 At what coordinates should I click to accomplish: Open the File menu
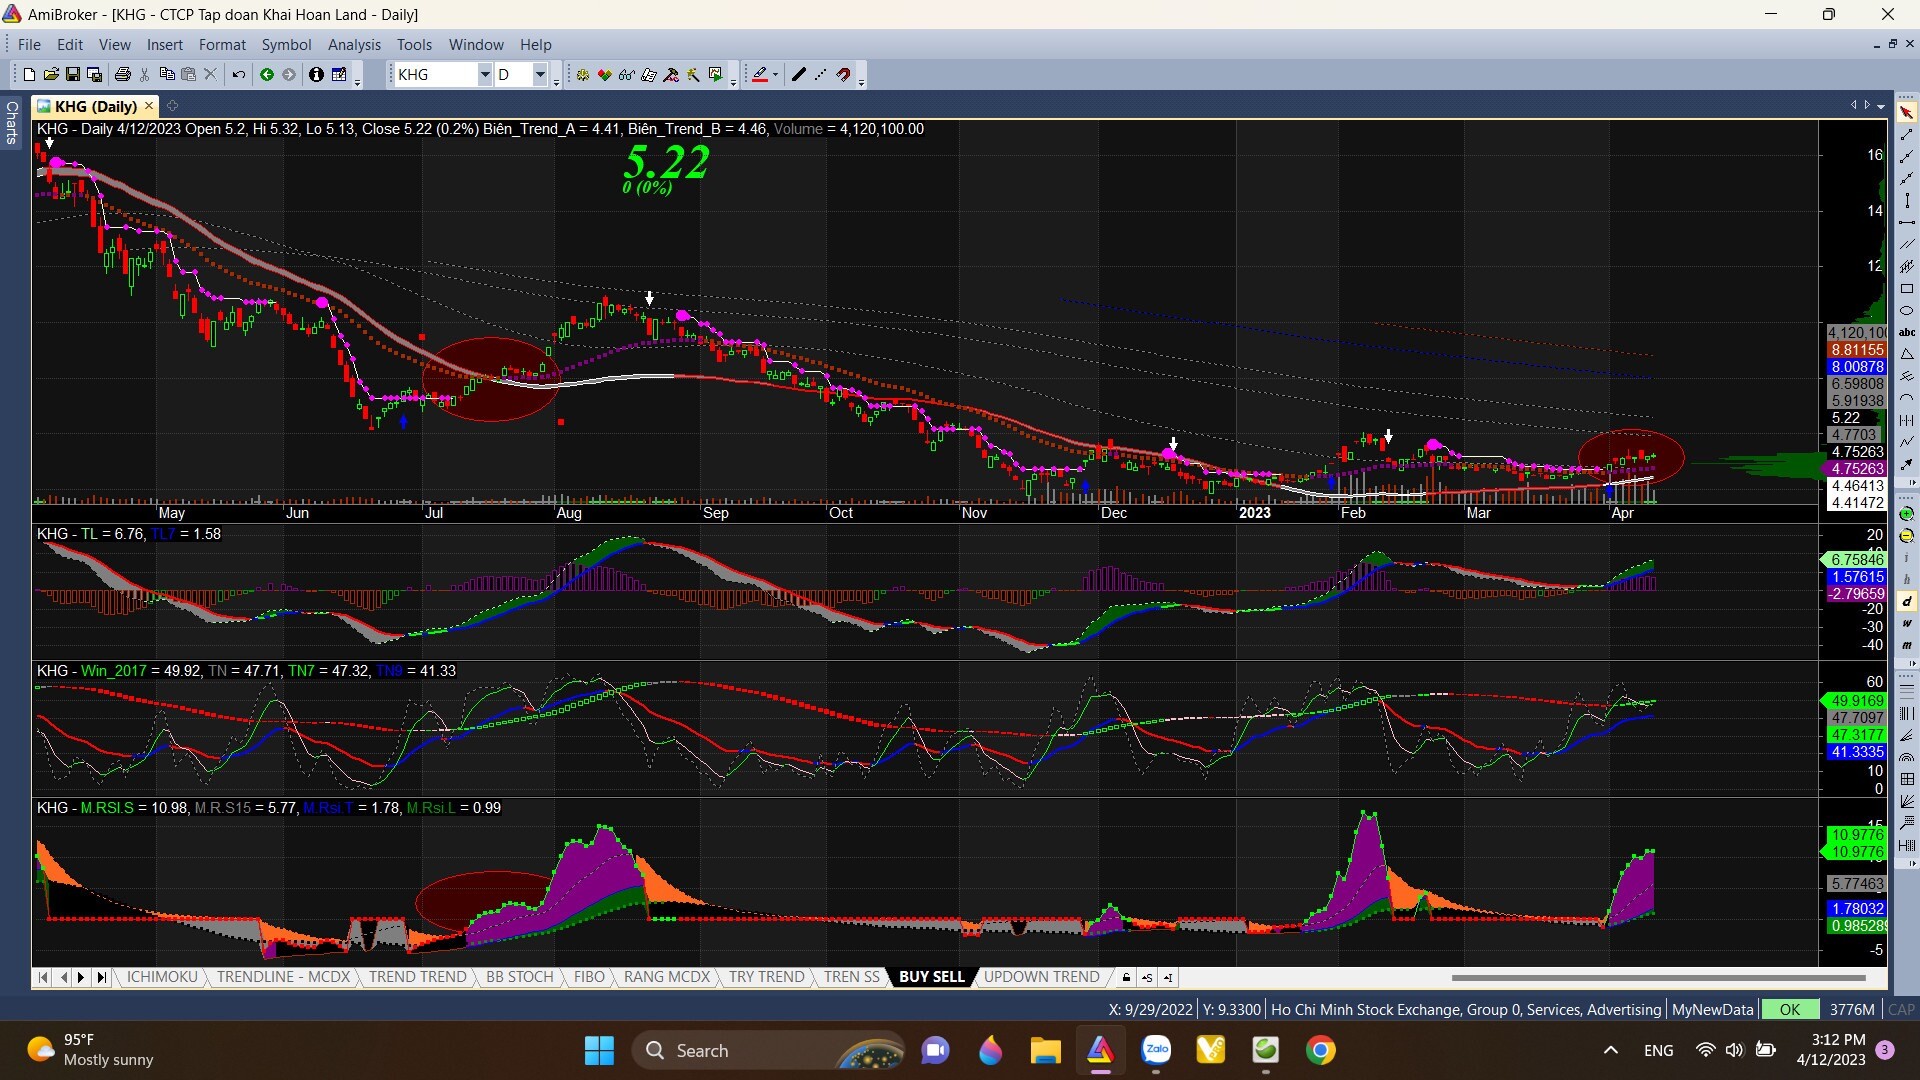29,45
